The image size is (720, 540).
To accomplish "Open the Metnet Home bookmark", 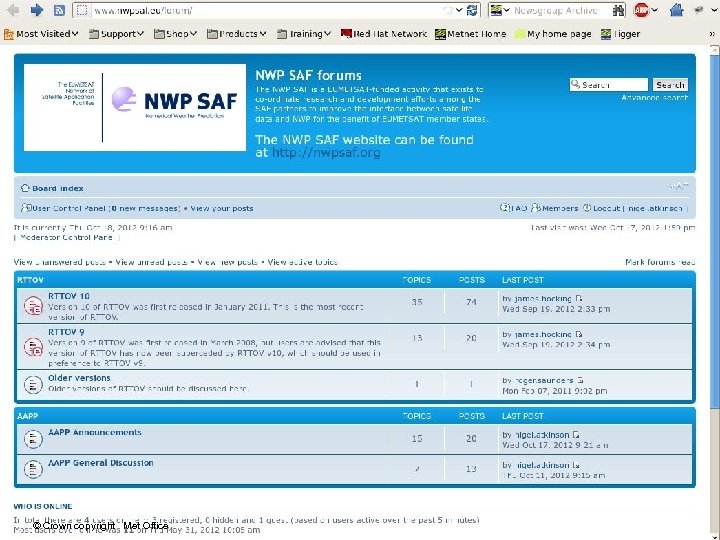I will pyautogui.click(x=470, y=34).
